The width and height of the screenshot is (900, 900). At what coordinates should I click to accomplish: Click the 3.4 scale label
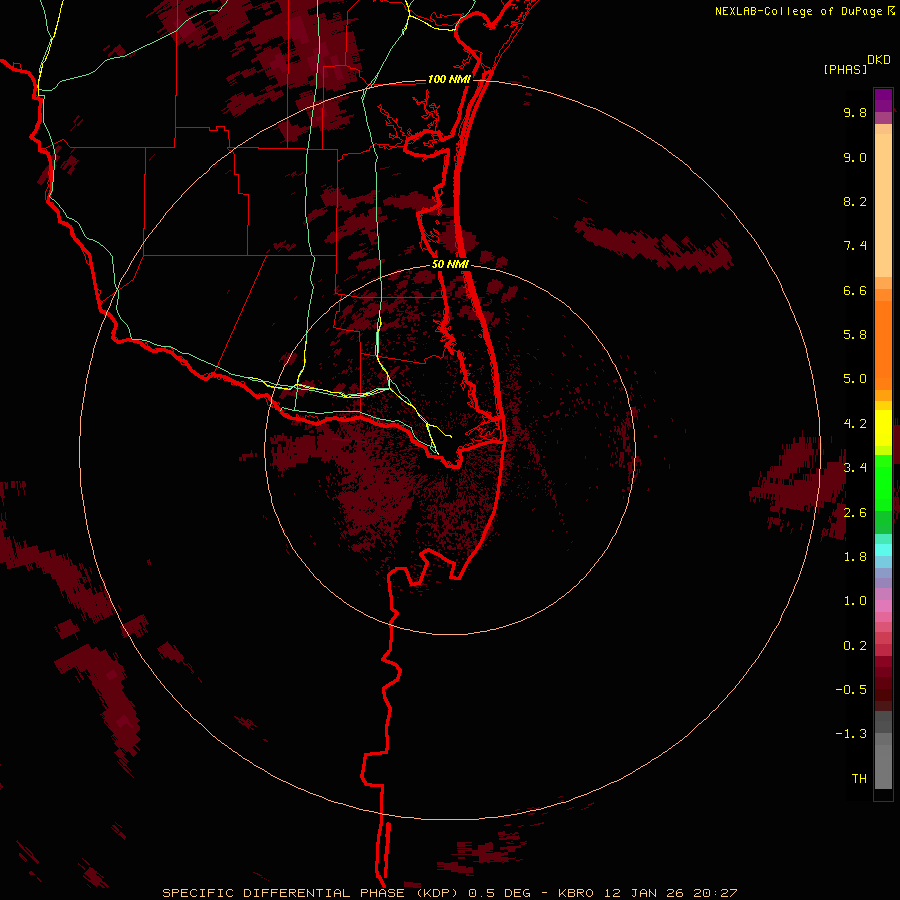[x=855, y=468]
